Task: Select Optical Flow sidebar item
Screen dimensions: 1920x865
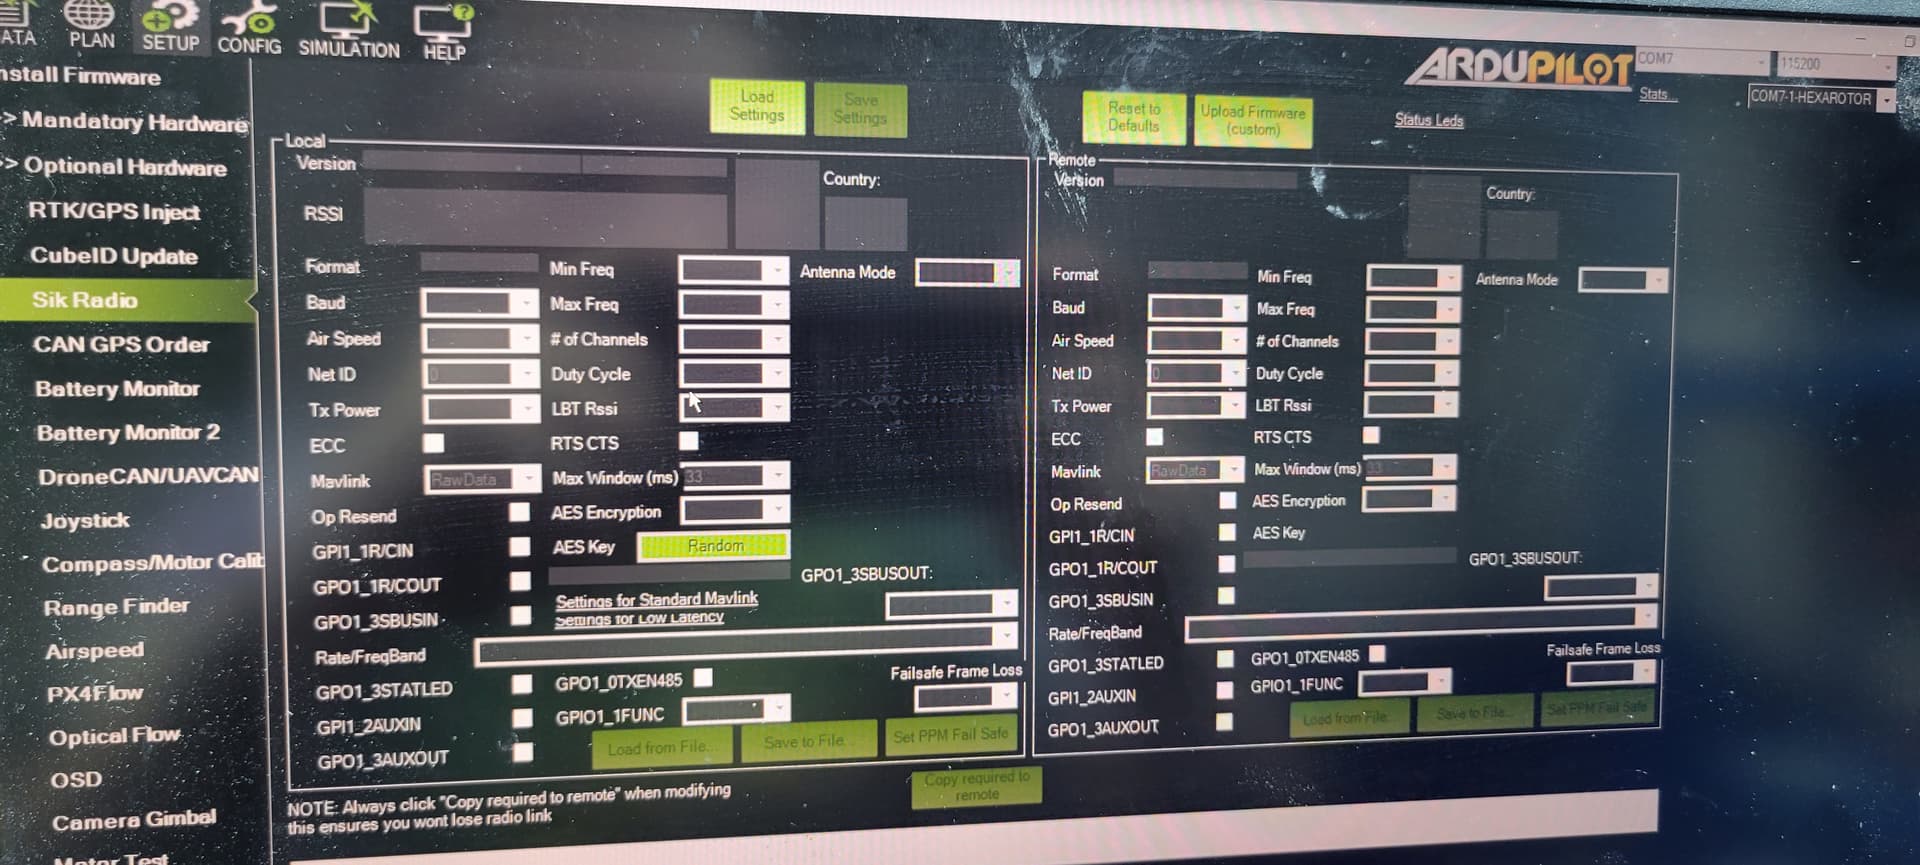Action: [x=114, y=736]
